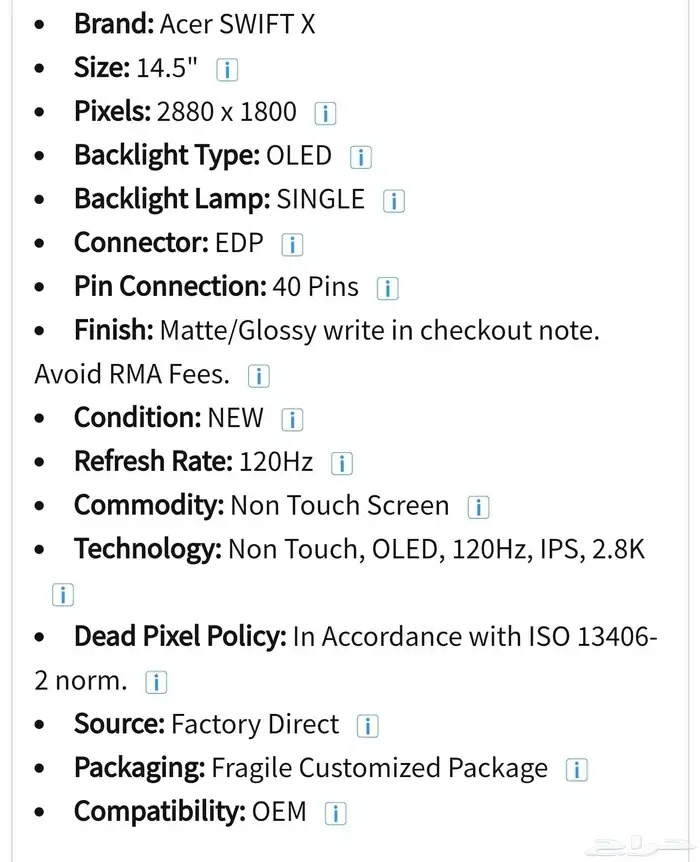This screenshot has height=862, width=700.
Task: Show info for Dead Pixel Policy norm
Action: pos(156,683)
